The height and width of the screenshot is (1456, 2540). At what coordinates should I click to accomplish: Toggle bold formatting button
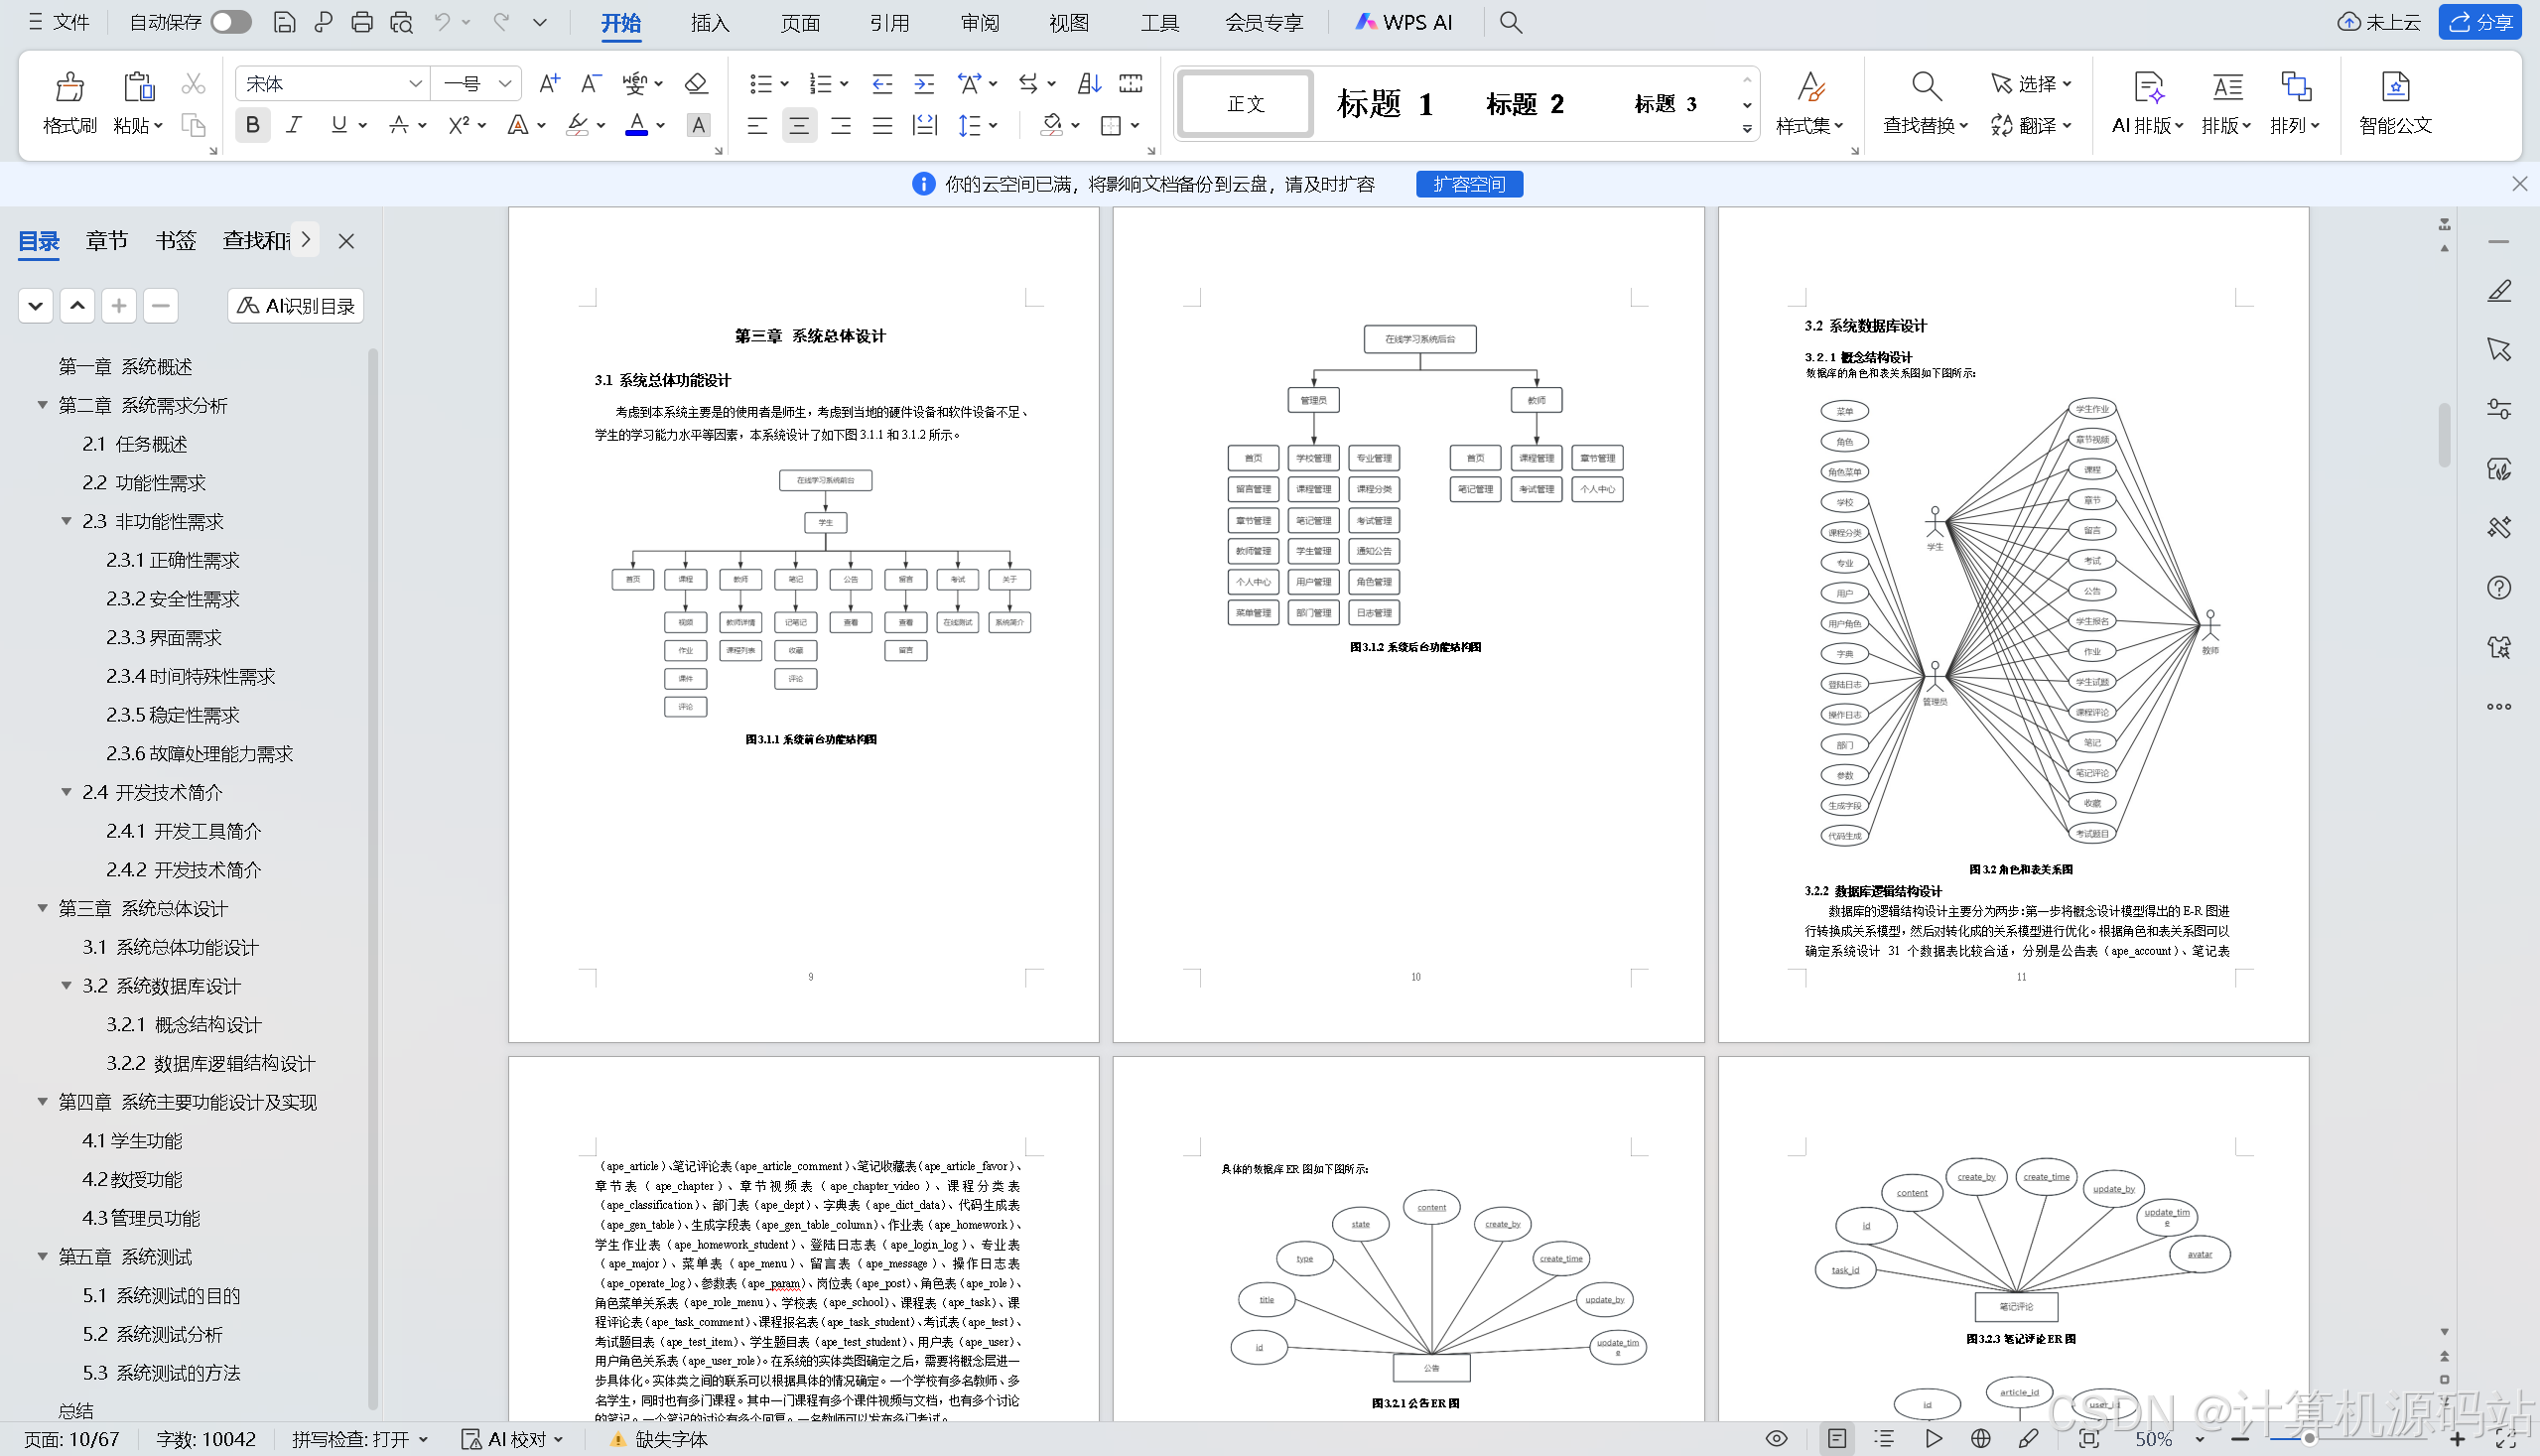252,126
